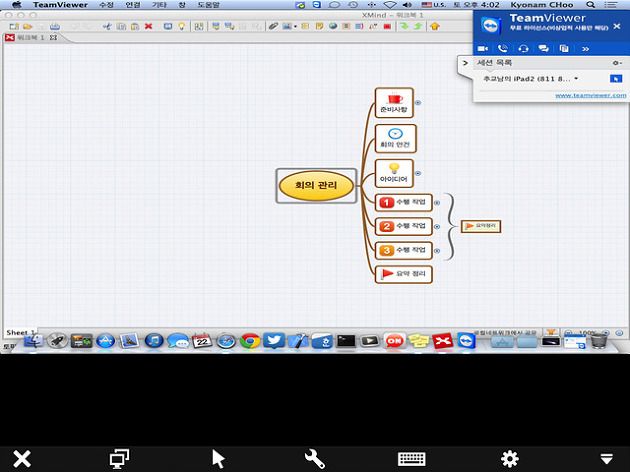Screen dimensions: 630x472
Task: Open XMind red X icon in dock
Action: coord(442,341)
